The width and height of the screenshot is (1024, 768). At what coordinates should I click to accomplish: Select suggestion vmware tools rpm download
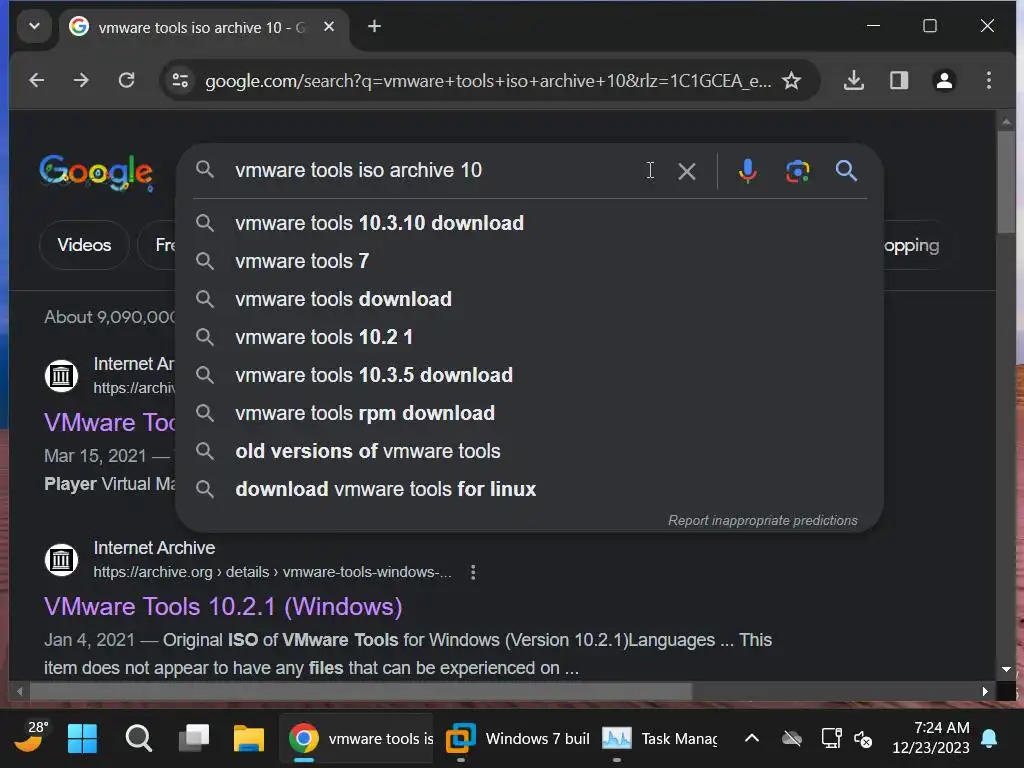530,413
